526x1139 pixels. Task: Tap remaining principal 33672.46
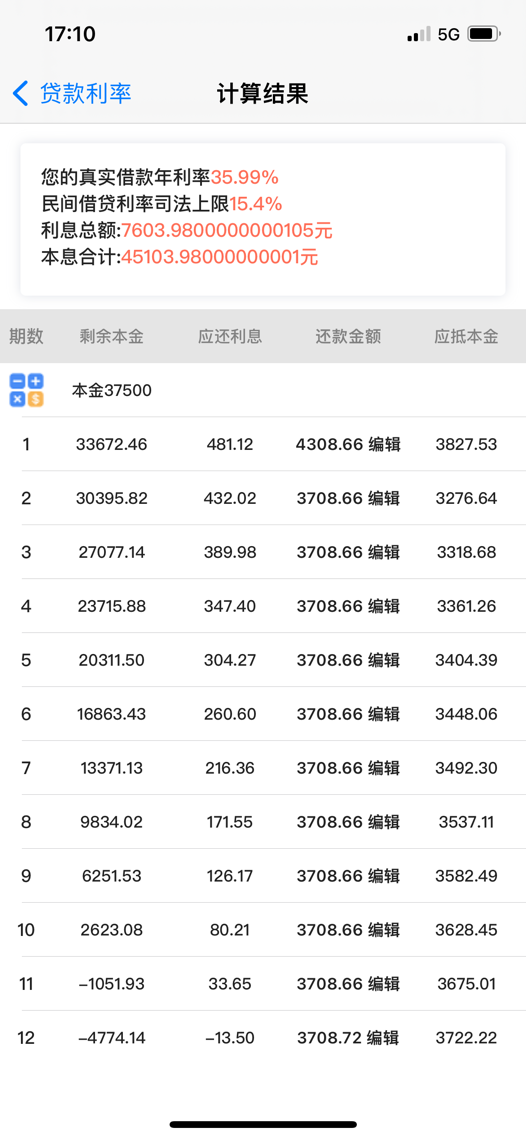pos(111,445)
